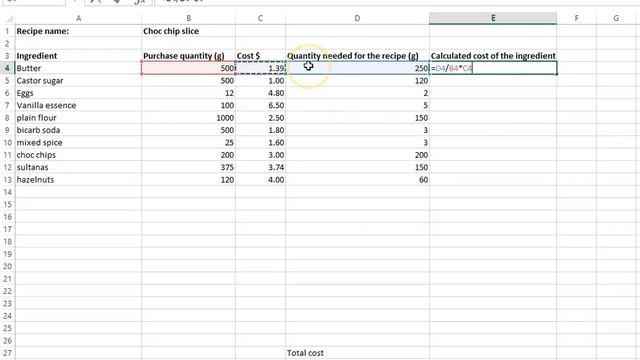This screenshot has width=640, height=360.
Task: Click the Select All corner triangle
Action: (x=8, y=18)
